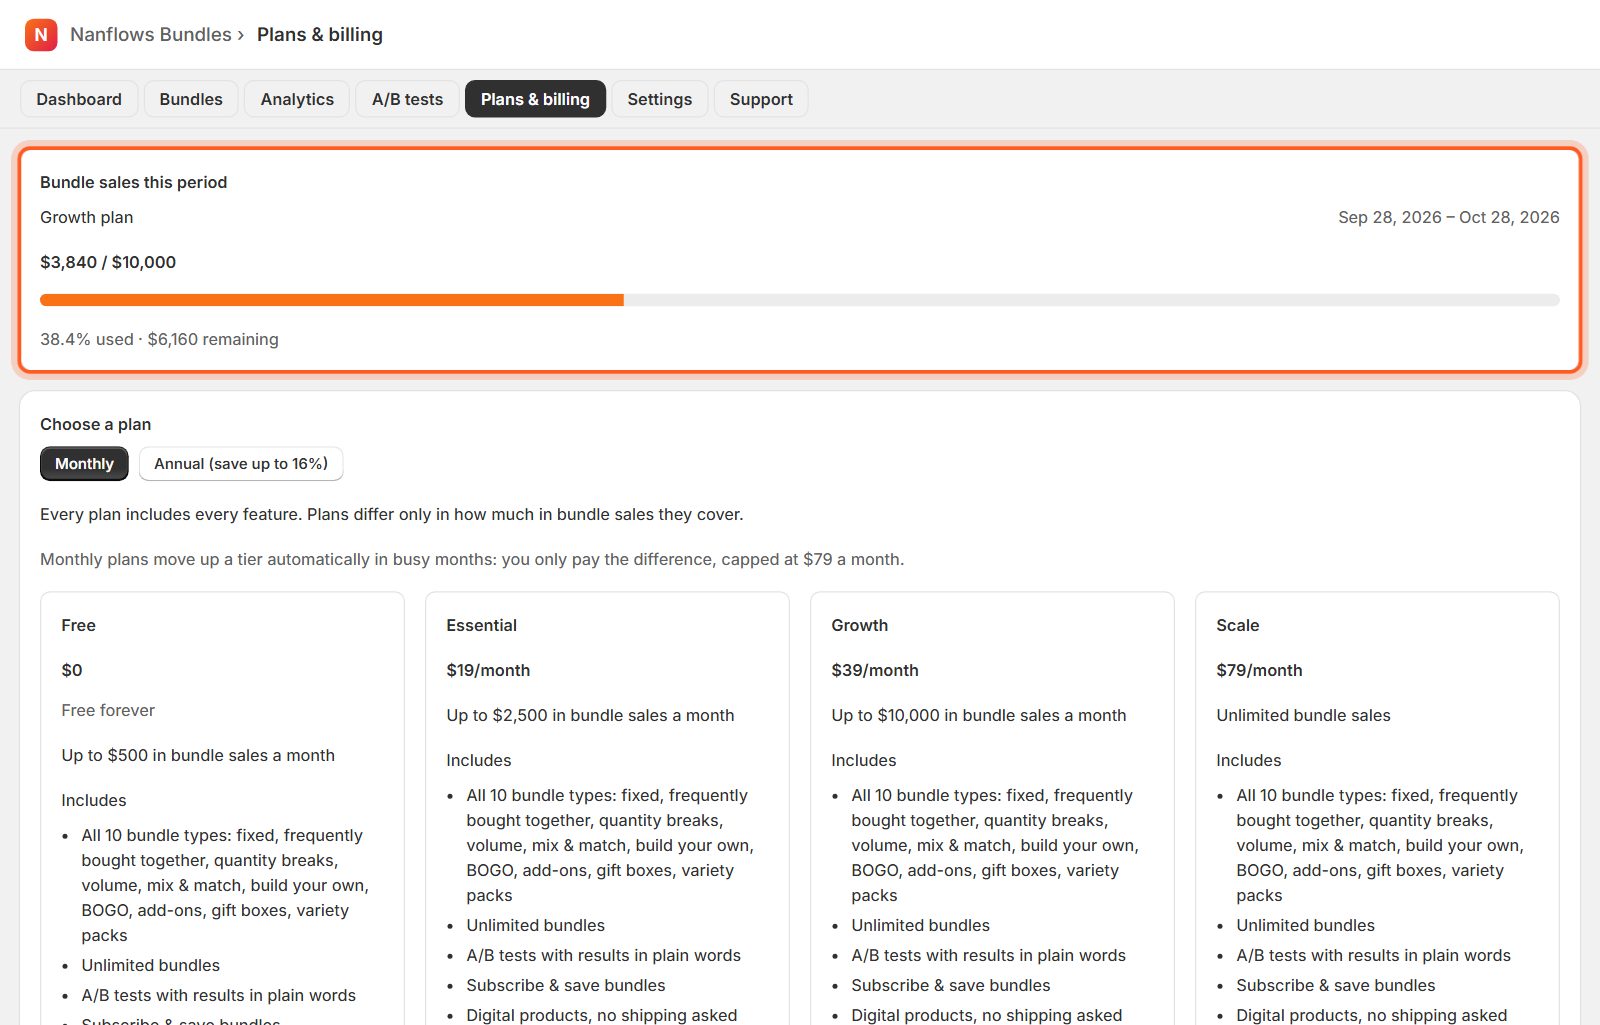Image resolution: width=1600 pixels, height=1025 pixels.
Task: Select the Free plan card title
Action: point(78,625)
